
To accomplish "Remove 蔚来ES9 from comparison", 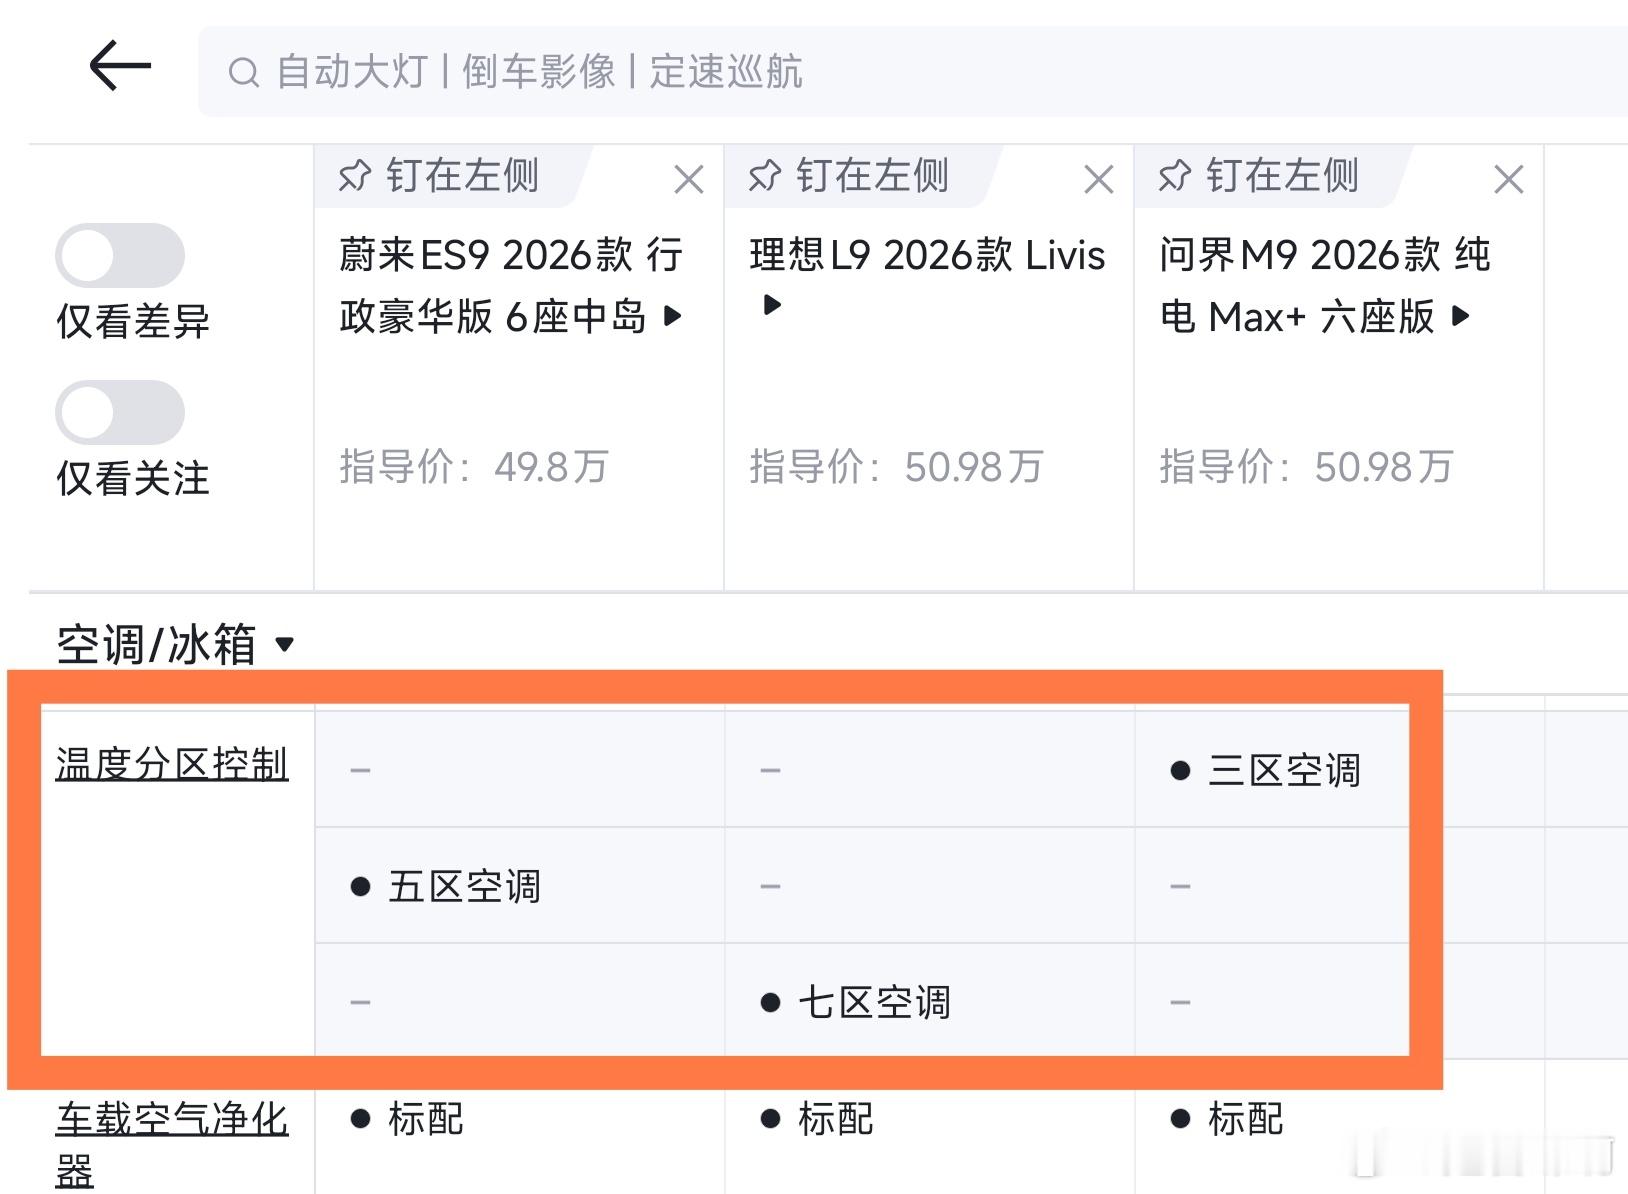I will (x=689, y=180).
